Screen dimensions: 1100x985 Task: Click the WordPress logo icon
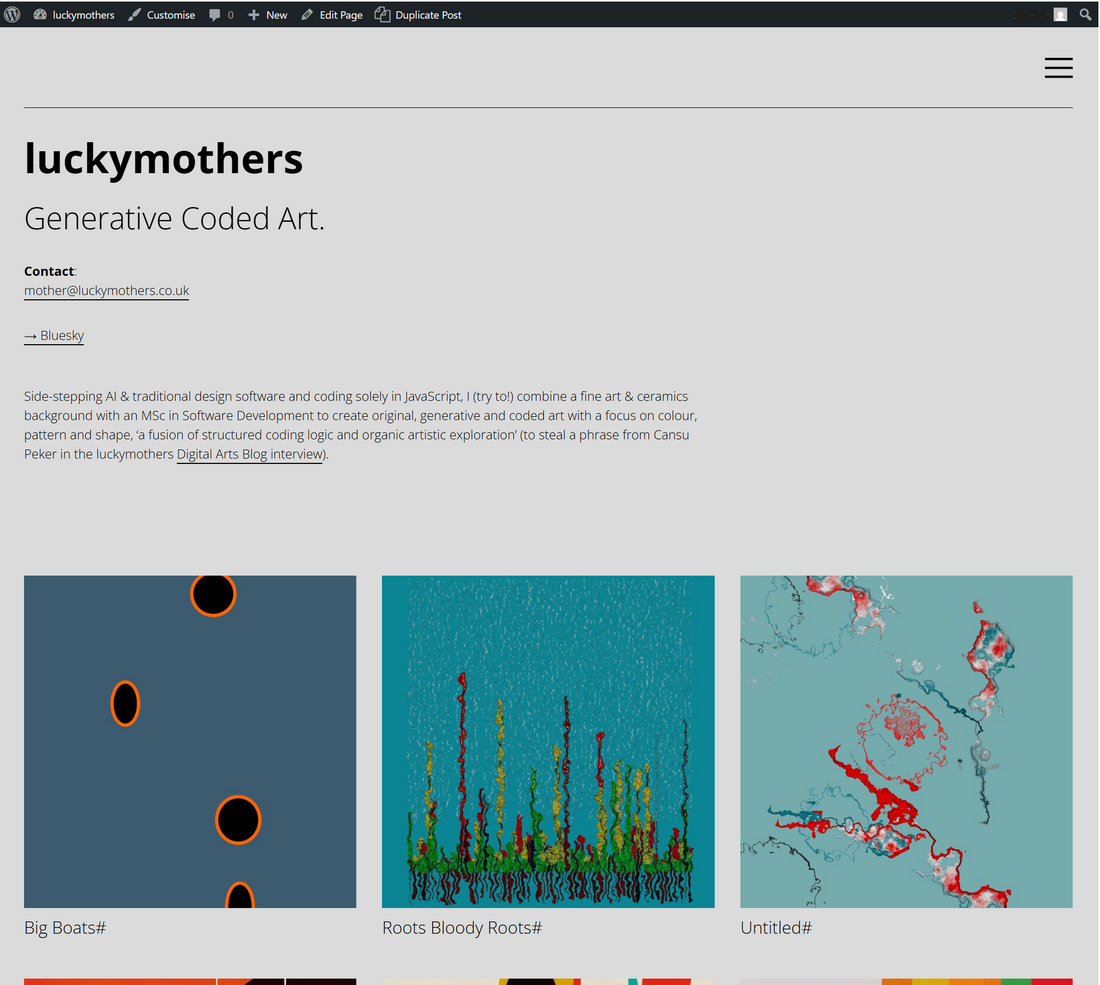coord(12,14)
